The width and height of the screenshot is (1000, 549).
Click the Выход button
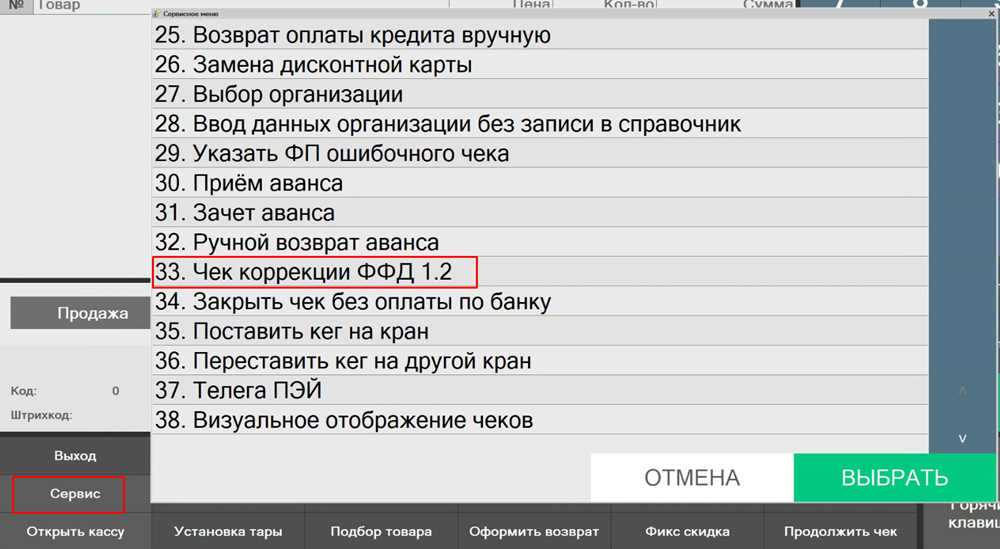pyautogui.click(x=75, y=456)
